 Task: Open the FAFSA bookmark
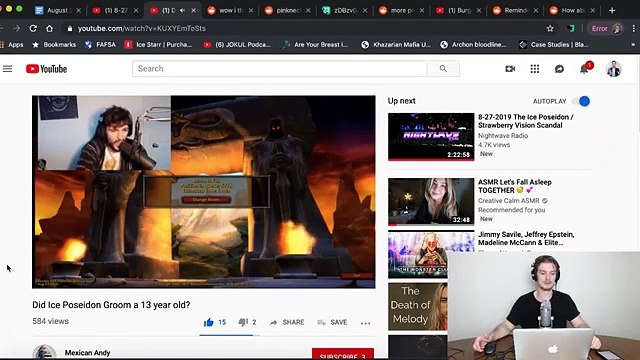[100, 44]
